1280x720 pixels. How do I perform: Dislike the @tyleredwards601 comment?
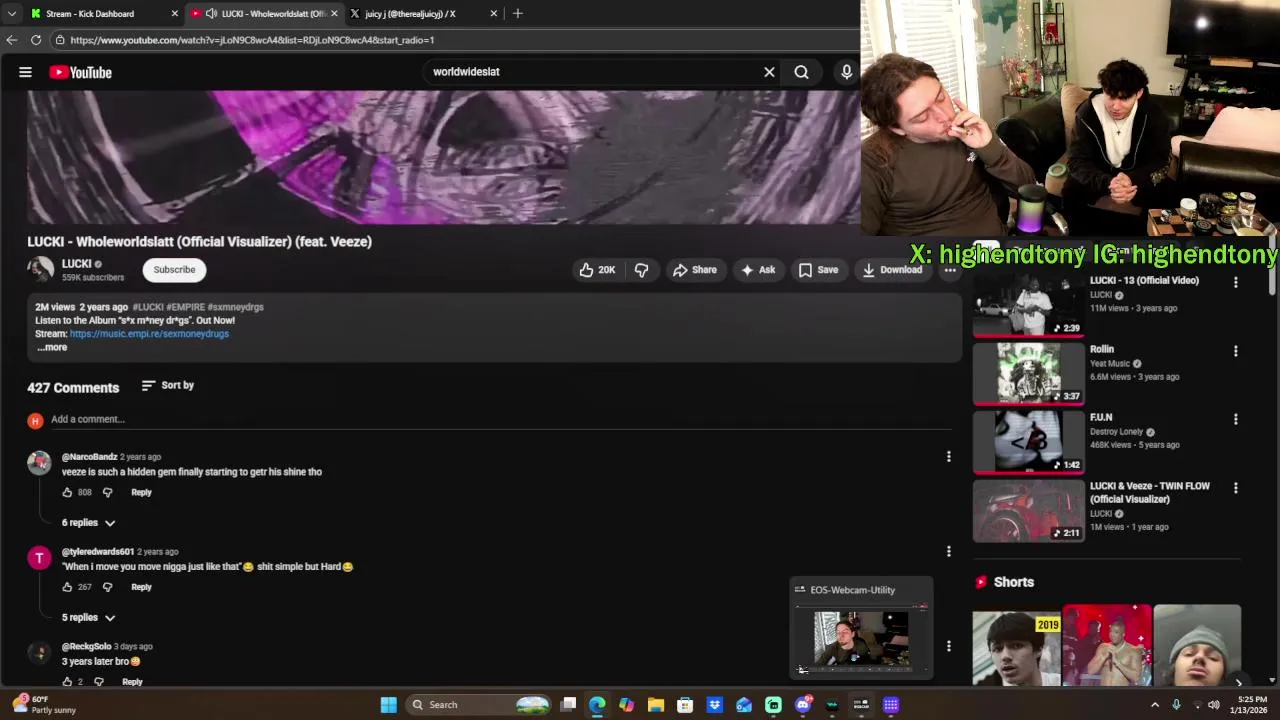[x=108, y=587]
